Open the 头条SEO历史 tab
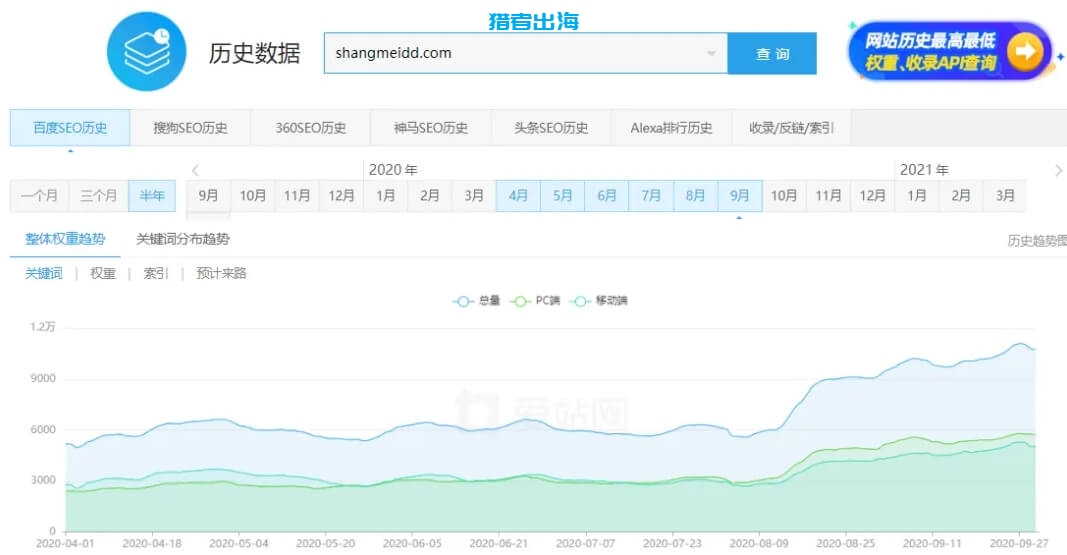This screenshot has width=1067, height=555. [x=551, y=127]
